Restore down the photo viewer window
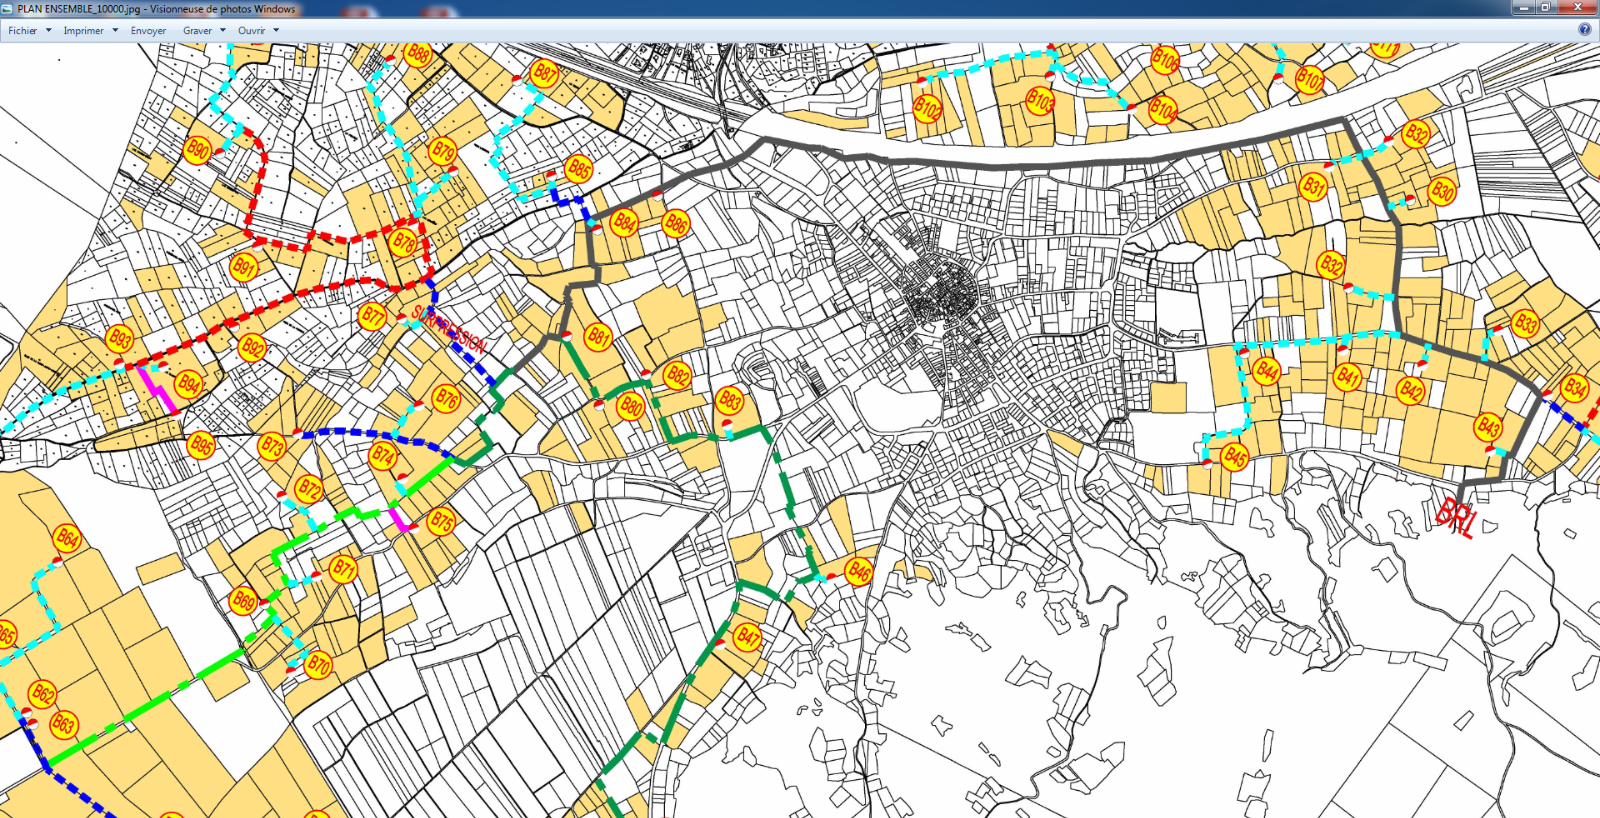The image size is (1600, 818). 1546,8
